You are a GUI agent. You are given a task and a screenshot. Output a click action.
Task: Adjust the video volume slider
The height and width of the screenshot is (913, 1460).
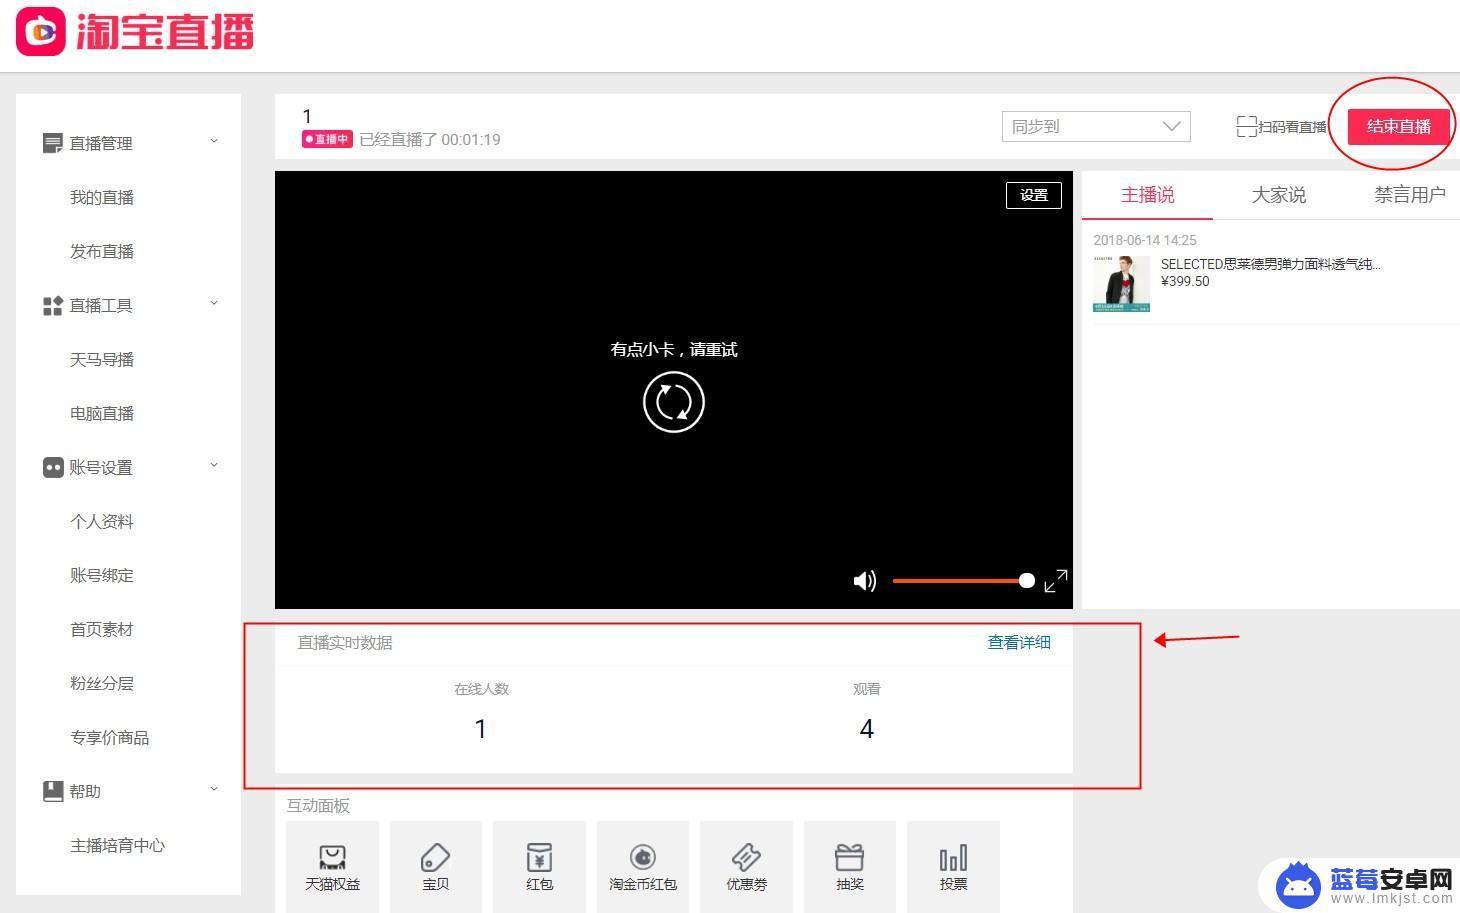point(963,581)
